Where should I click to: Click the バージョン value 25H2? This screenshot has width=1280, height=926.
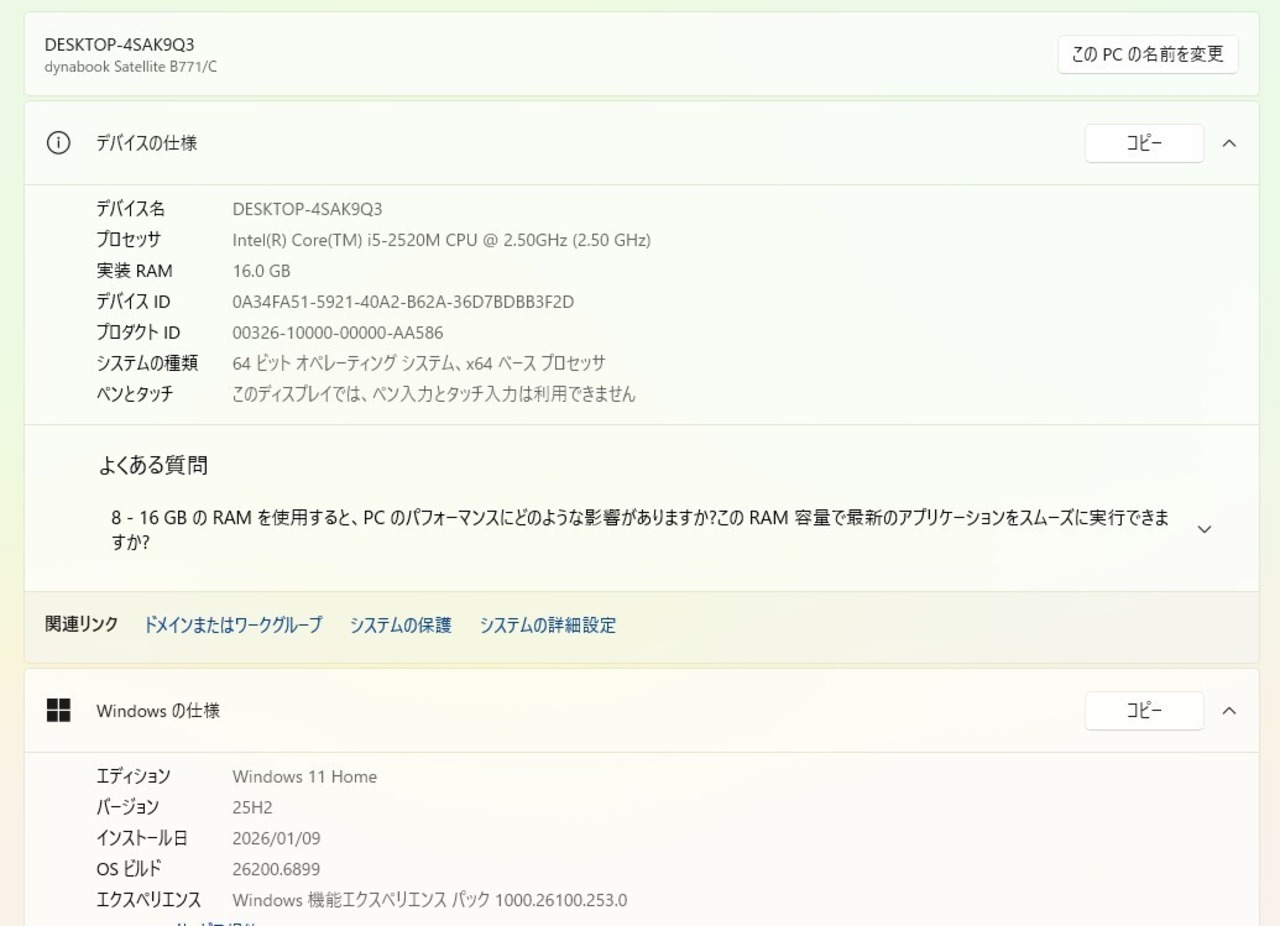252,807
